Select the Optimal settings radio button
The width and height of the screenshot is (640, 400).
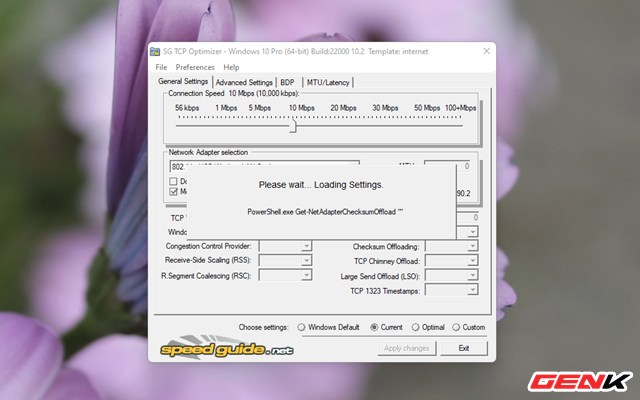coord(416,327)
